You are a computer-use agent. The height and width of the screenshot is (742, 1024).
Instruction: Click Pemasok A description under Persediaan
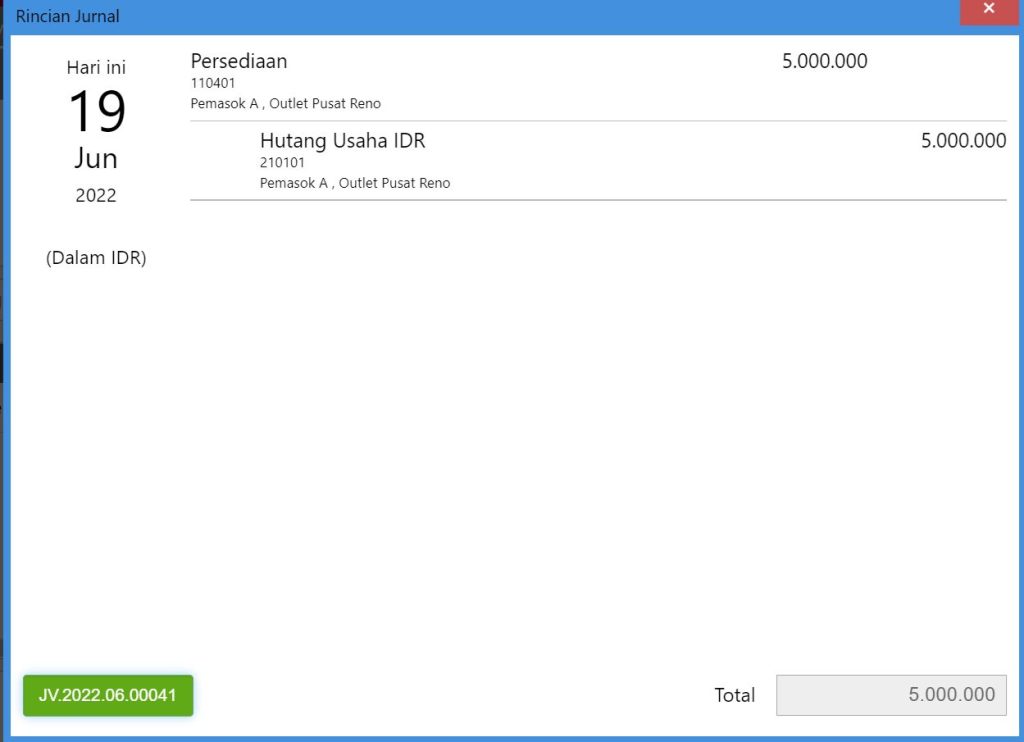click(285, 104)
